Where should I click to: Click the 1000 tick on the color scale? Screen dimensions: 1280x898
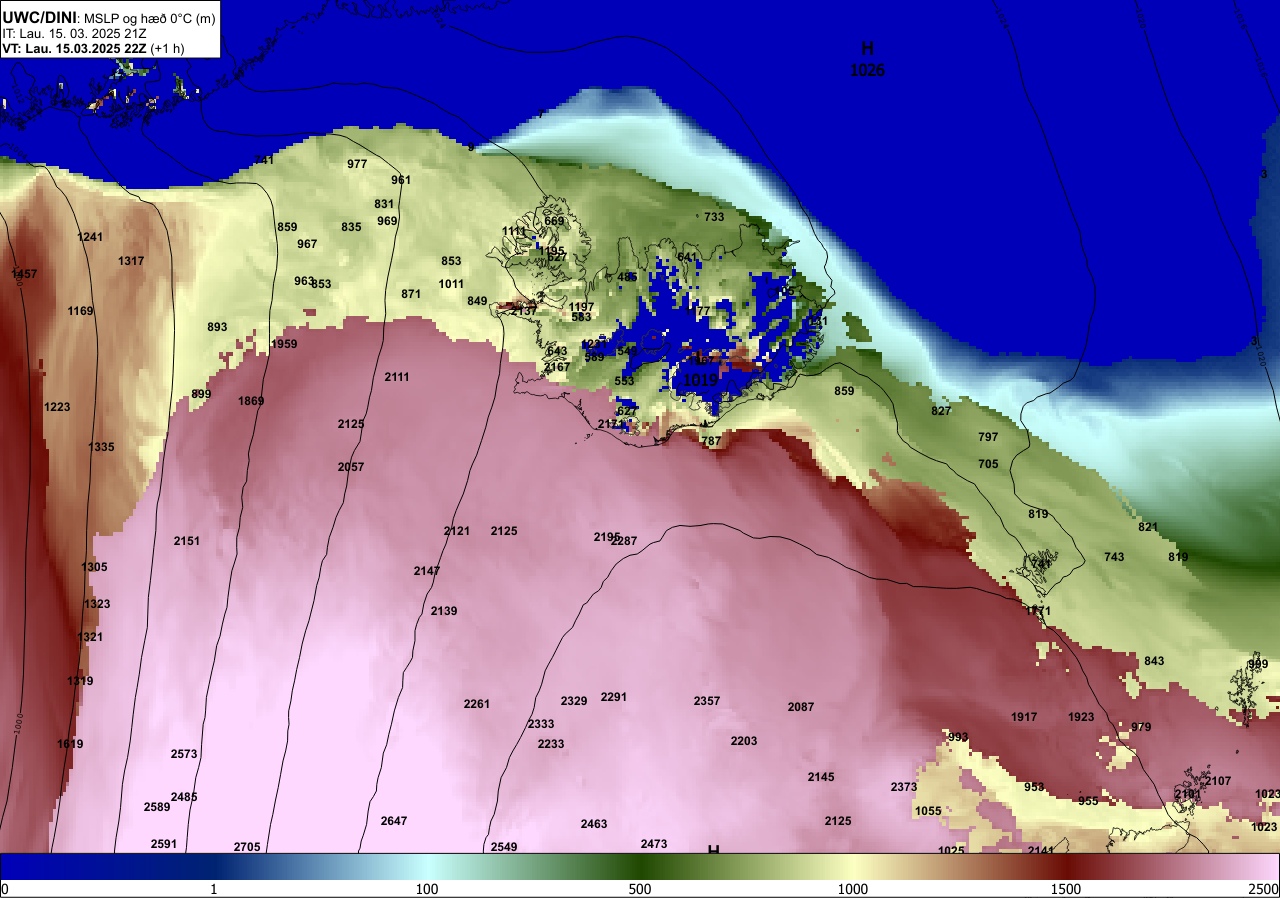click(853, 889)
